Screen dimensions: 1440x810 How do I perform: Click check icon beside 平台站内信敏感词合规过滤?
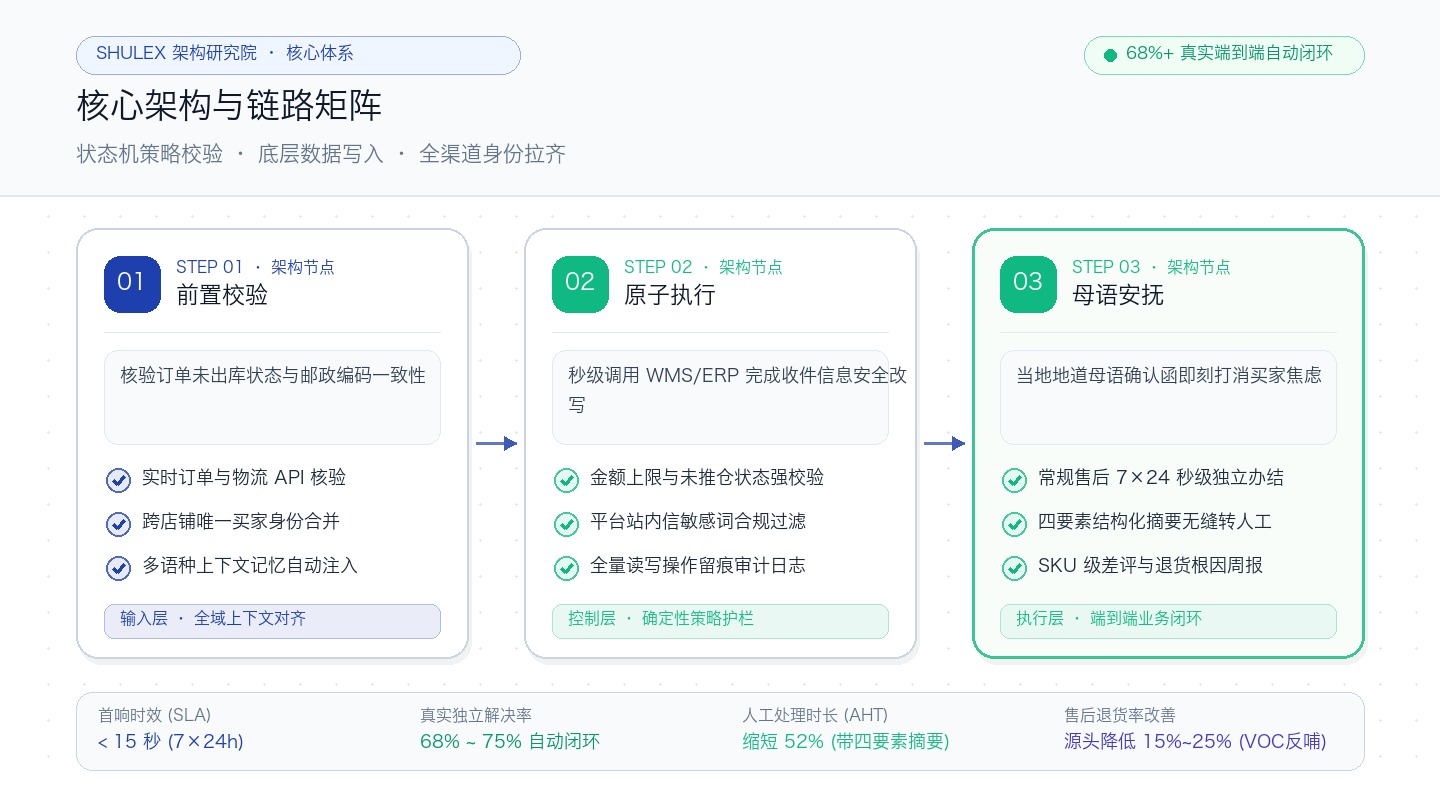[566, 524]
